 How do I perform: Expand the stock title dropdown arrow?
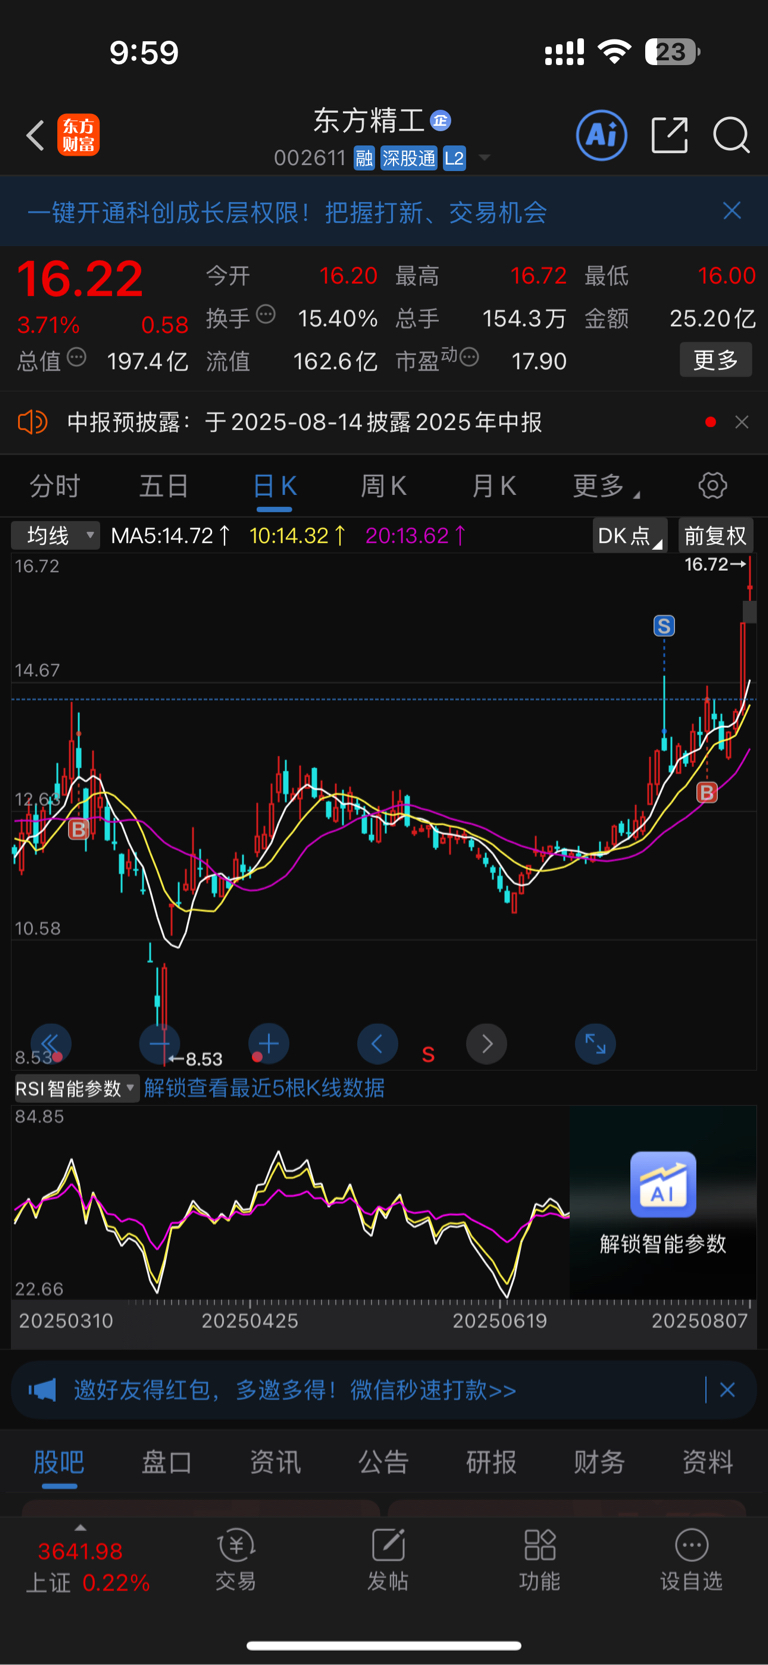(485, 158)
